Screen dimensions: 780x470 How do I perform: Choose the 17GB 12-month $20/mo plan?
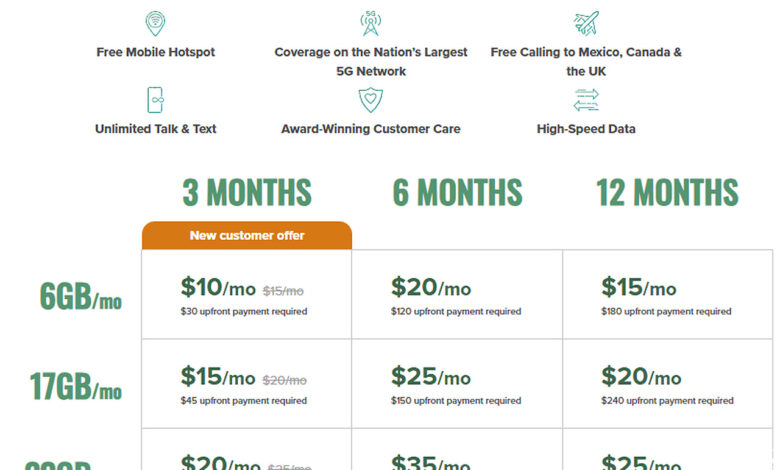(x=668, y=383)
